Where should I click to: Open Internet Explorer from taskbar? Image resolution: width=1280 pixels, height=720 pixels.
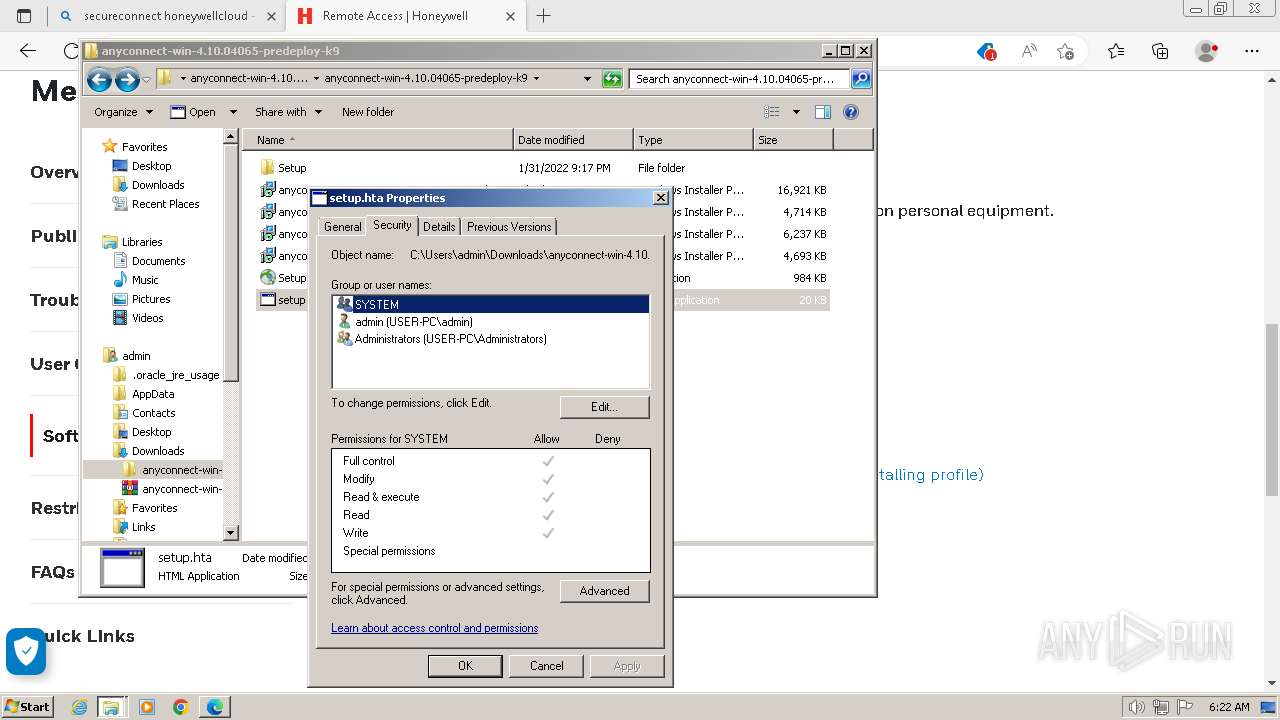[79, 707]
